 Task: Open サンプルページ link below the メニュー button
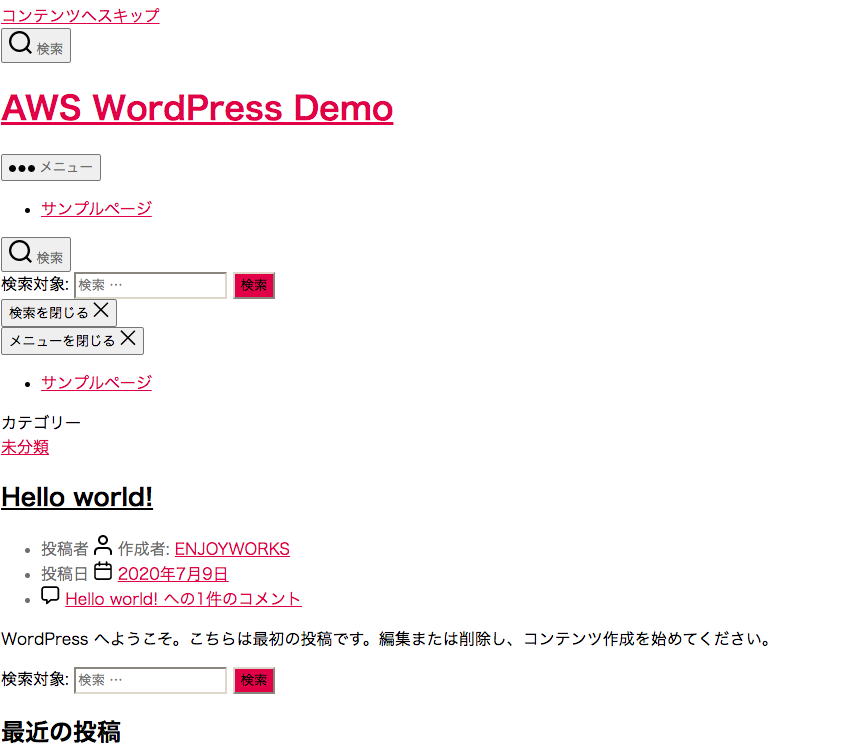coord(96,209)
